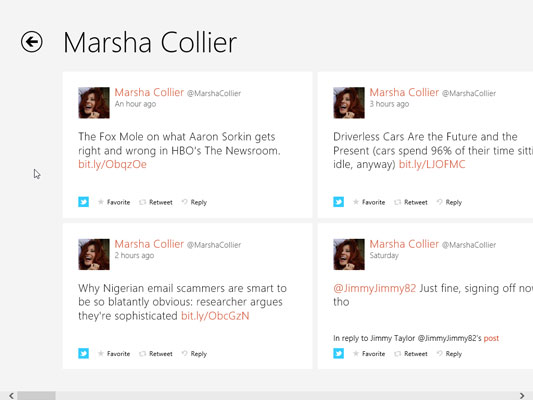Image resolution: width=533 pixels, height=400 pixels.
Task: Click avatar on the Fox Mole tweet
Action: click(x=94, y=103)
